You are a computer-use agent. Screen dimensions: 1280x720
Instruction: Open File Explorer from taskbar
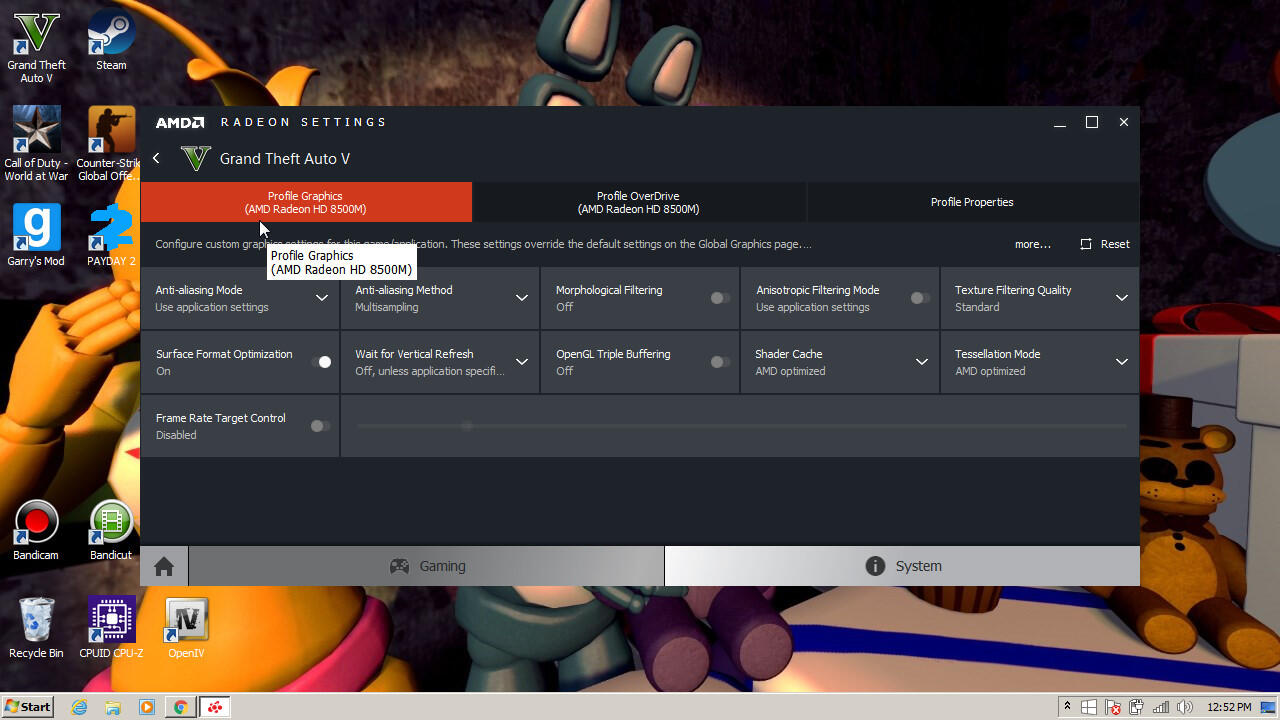pyautogui.click(x=113, y=707)
